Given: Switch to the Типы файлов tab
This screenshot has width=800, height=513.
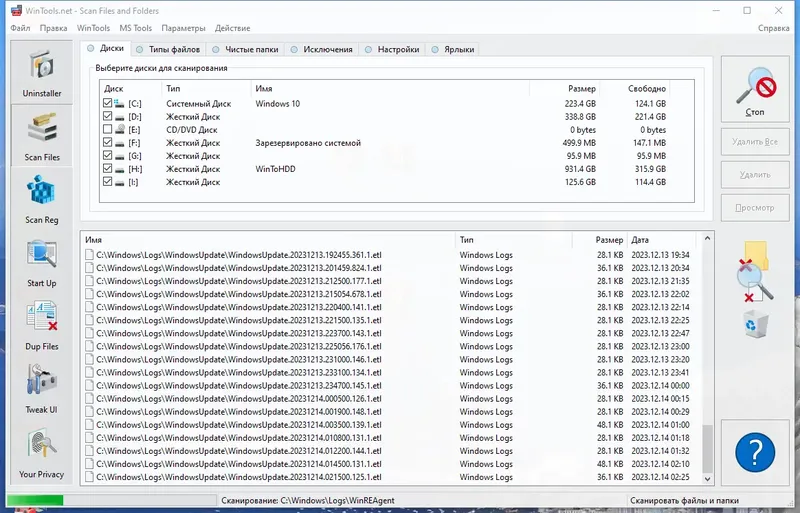Looking at the screenshot, I should click(168, 50).
